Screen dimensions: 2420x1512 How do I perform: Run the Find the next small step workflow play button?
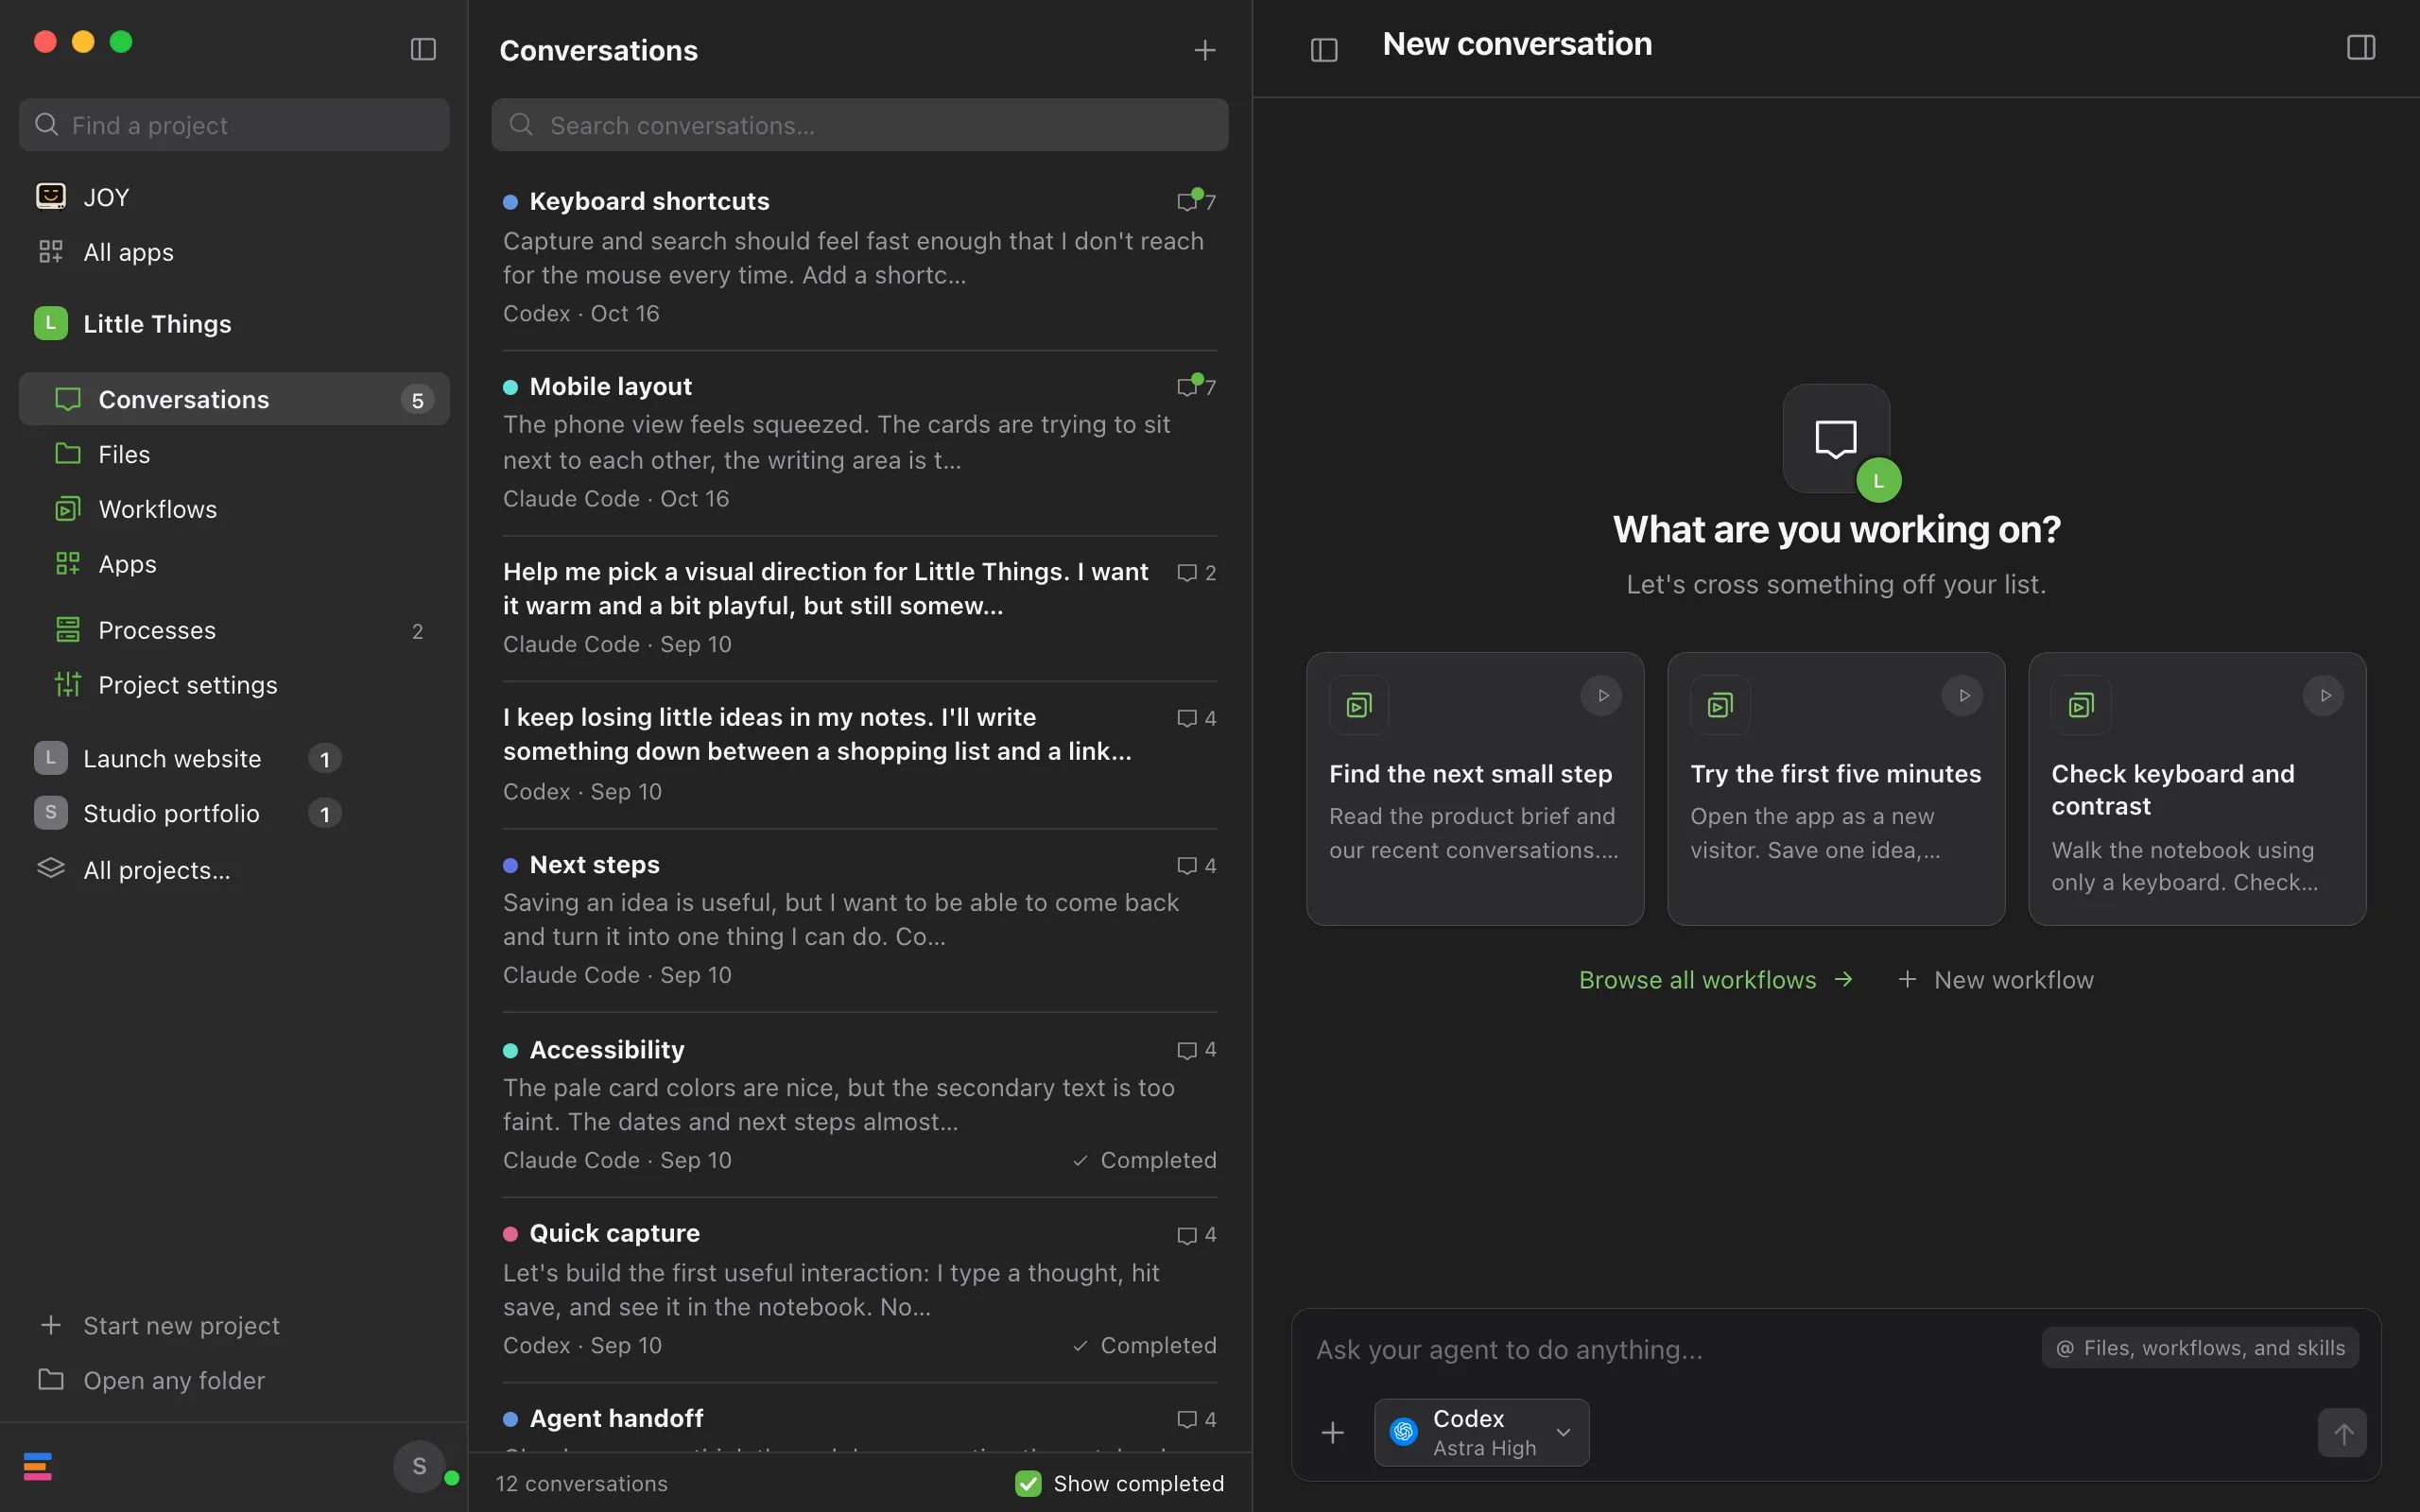click(x=1602, y=696)
